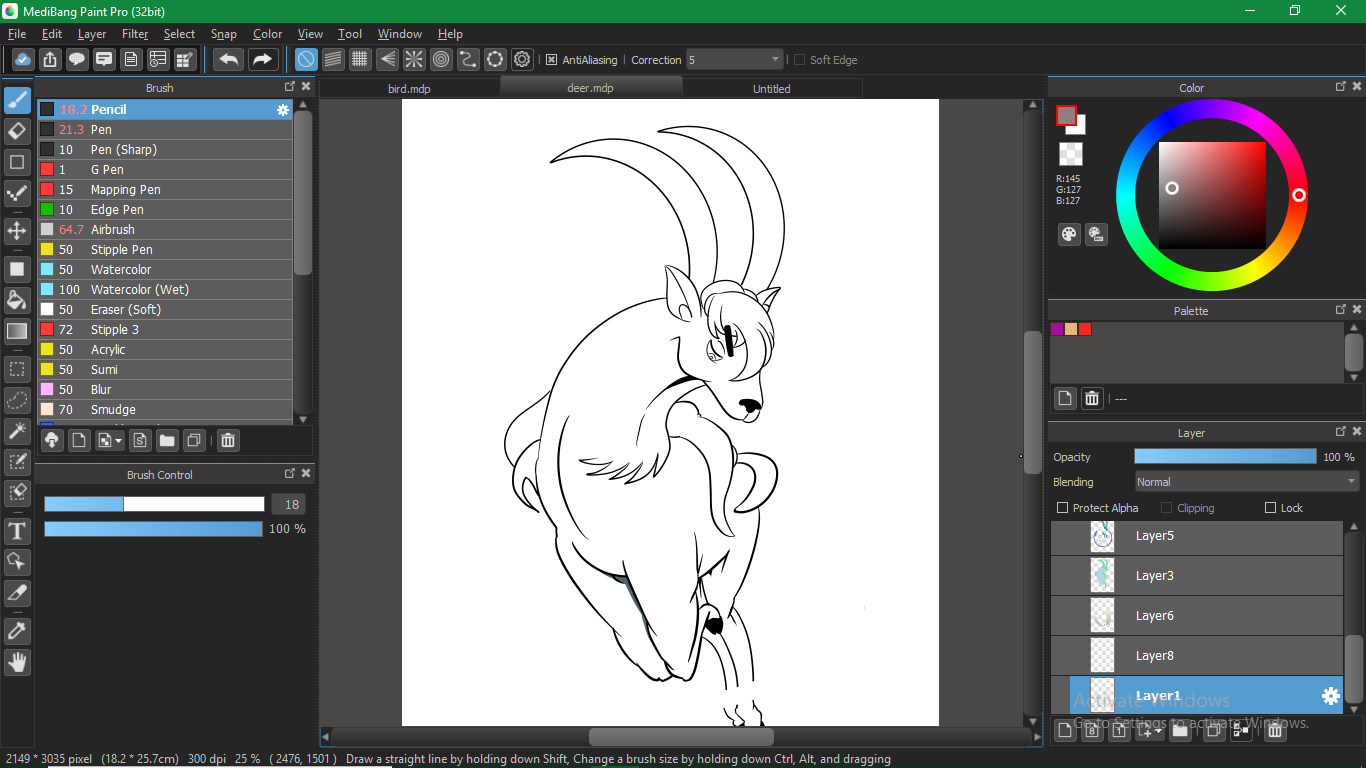The height and width of the screenshot is (768, 1366).
Task: Click the layer Opacity slider
Action: point(1225,457)
